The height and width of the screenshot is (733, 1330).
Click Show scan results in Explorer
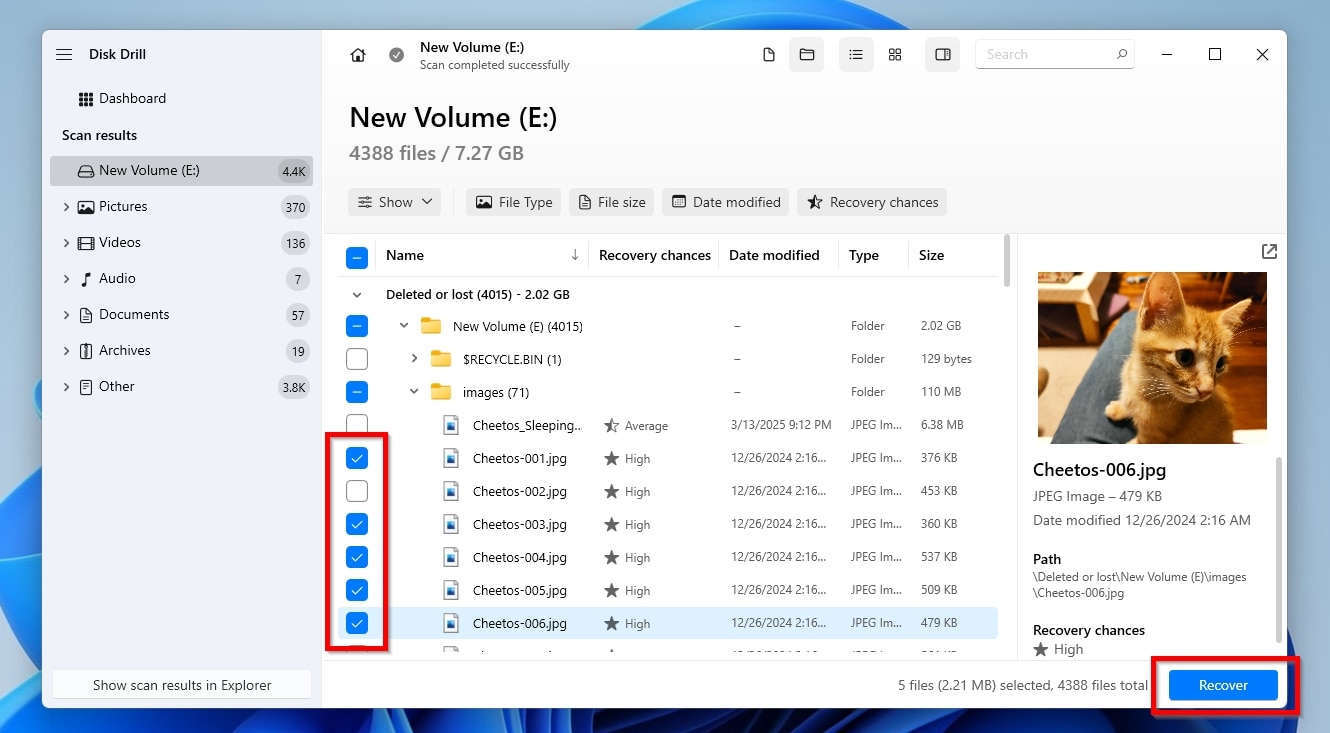pos(182,685)
